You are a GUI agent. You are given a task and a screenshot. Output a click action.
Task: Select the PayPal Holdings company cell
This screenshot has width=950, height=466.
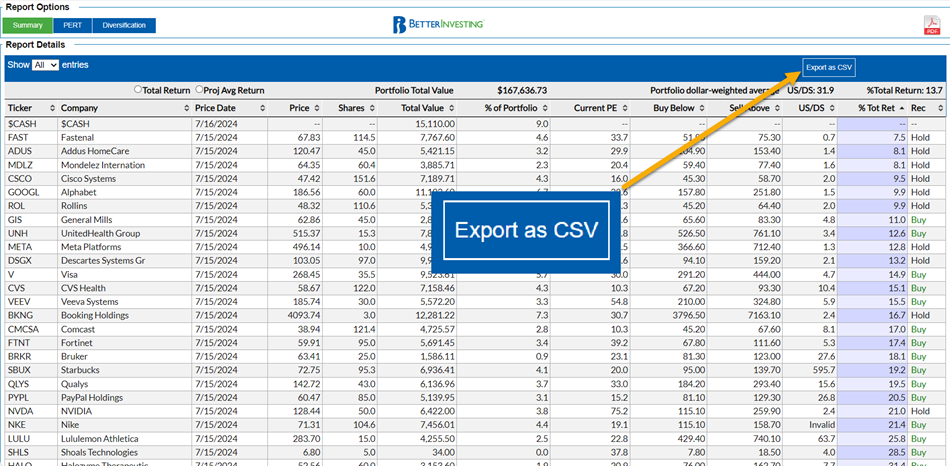(124, 398)
